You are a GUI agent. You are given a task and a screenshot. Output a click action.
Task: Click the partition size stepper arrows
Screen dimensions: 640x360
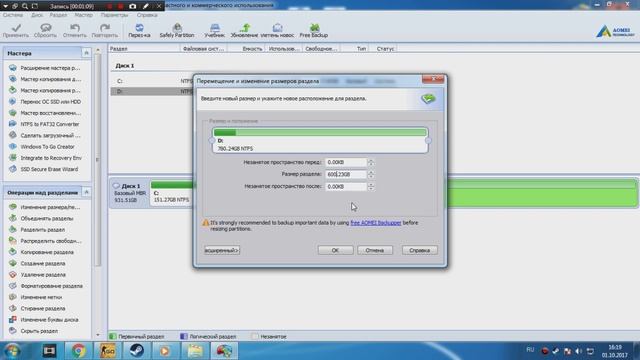[371, 174]
